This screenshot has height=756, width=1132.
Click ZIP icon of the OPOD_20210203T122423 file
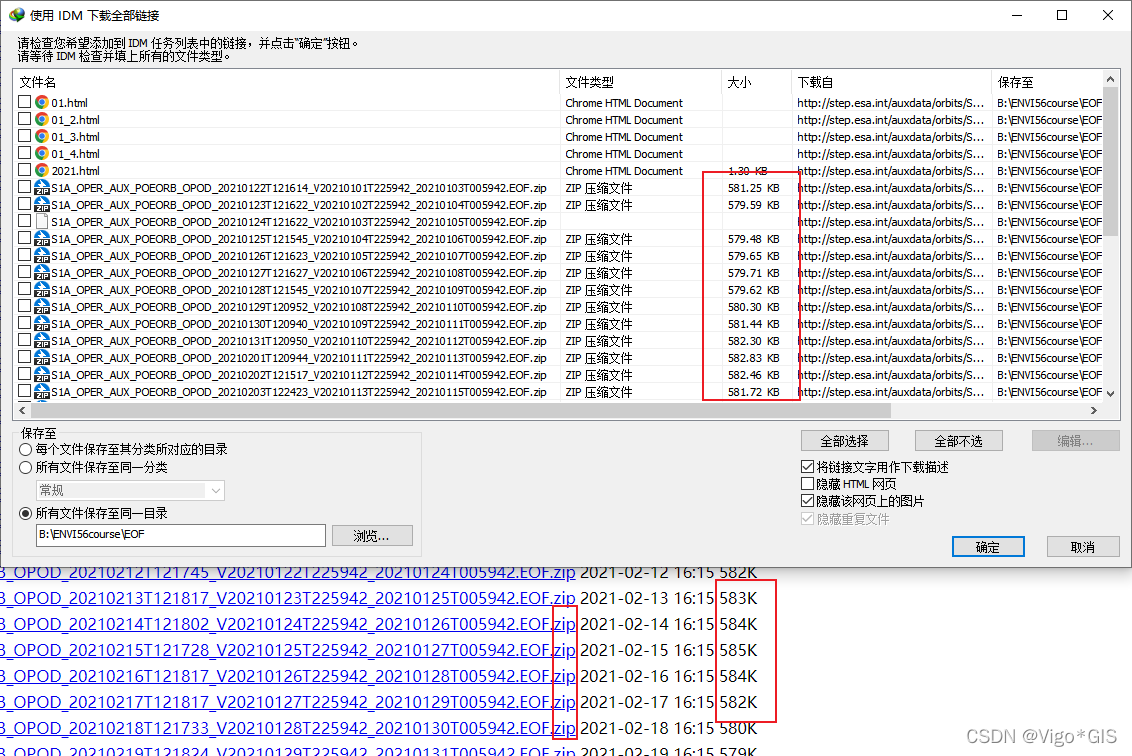[x=42, y=391]
